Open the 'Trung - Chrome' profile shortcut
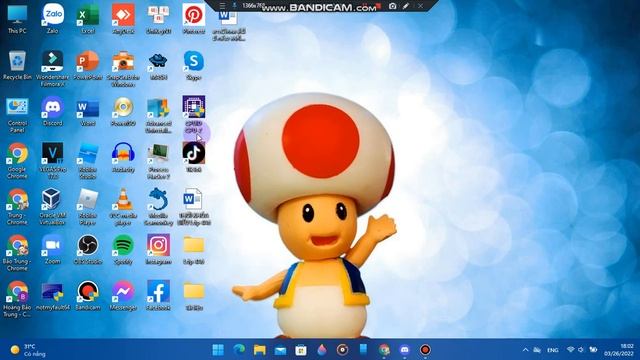 [x=17, y=207]
